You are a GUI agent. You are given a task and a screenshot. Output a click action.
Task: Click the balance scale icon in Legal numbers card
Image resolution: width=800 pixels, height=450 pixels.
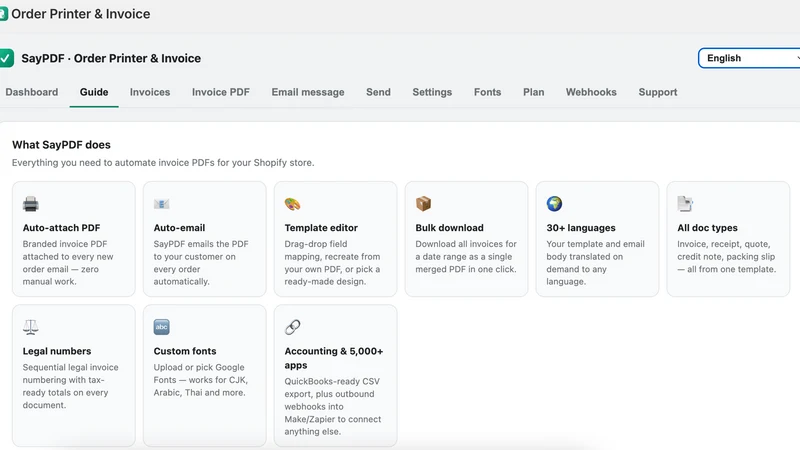(31, 327)
